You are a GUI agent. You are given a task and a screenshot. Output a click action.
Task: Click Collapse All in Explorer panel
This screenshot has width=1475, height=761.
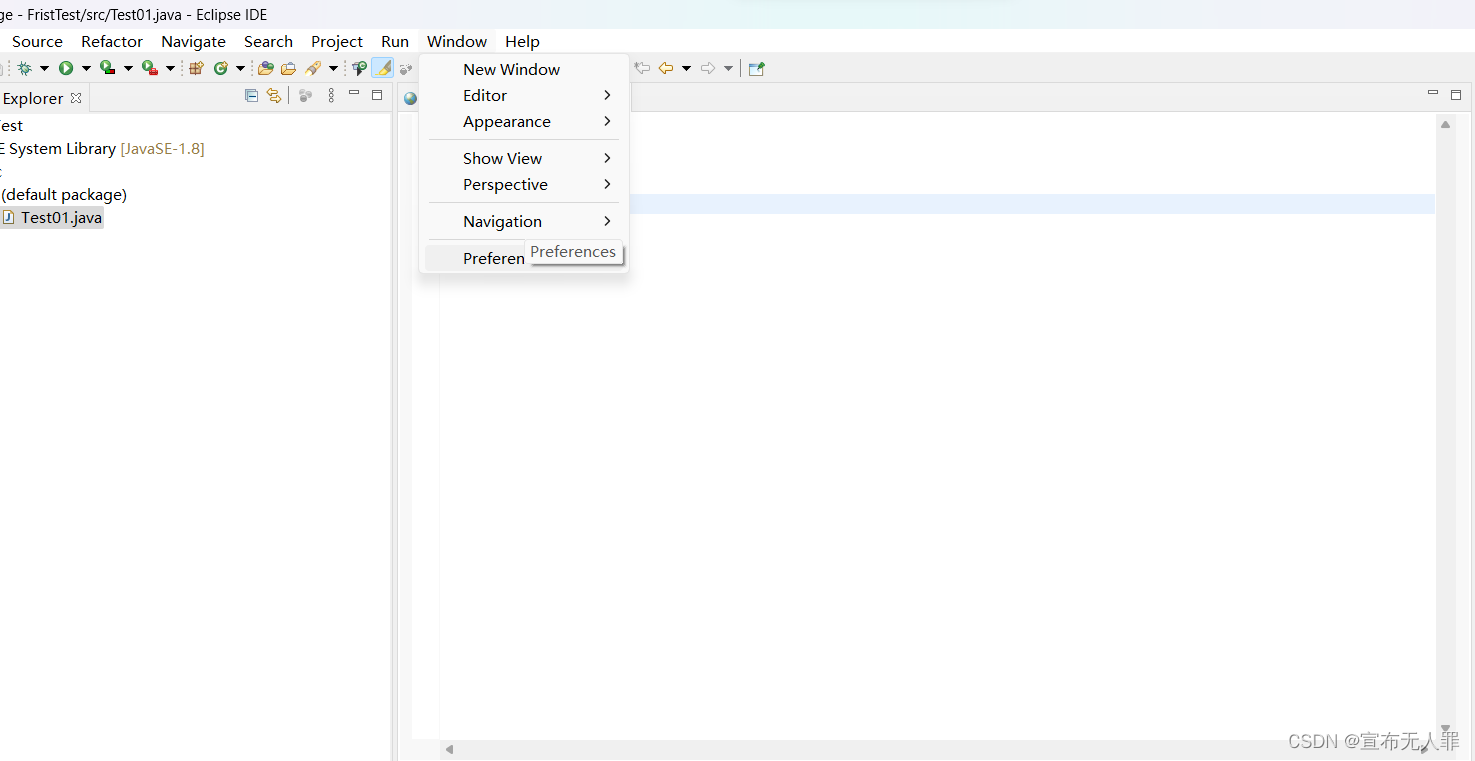(x=251, y=96)
